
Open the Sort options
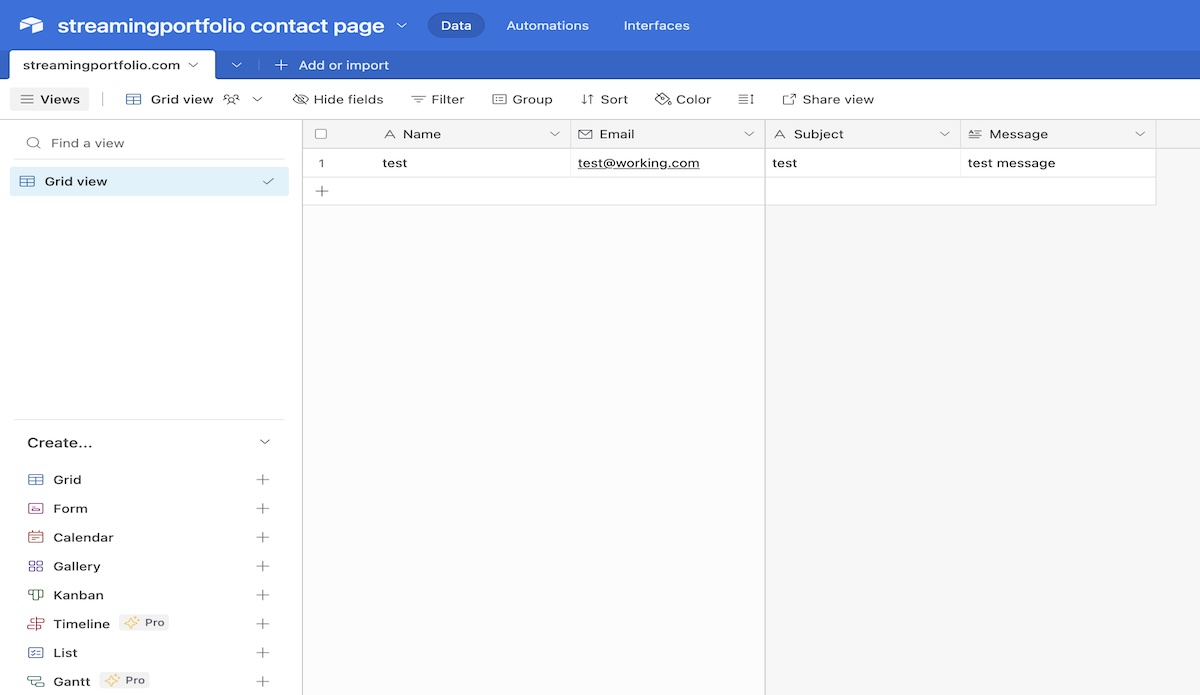point(604,99)
